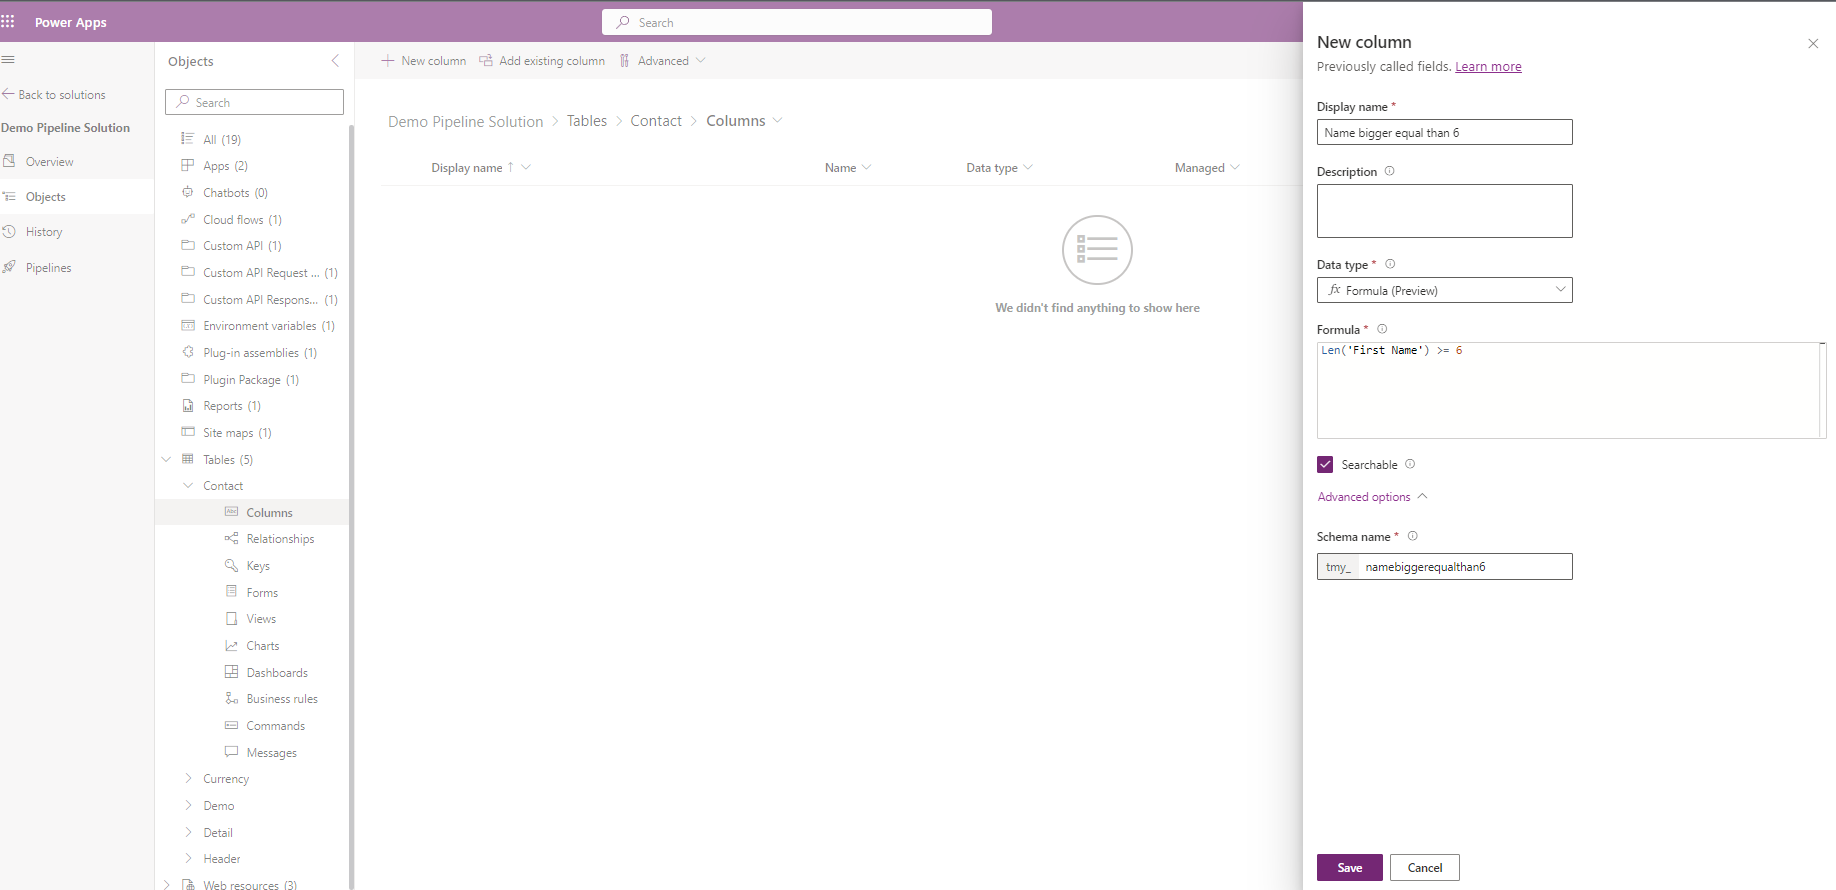Collapse the Tables tree node
The width and height of the screenshot is (1836, 890).
point(166,459)
